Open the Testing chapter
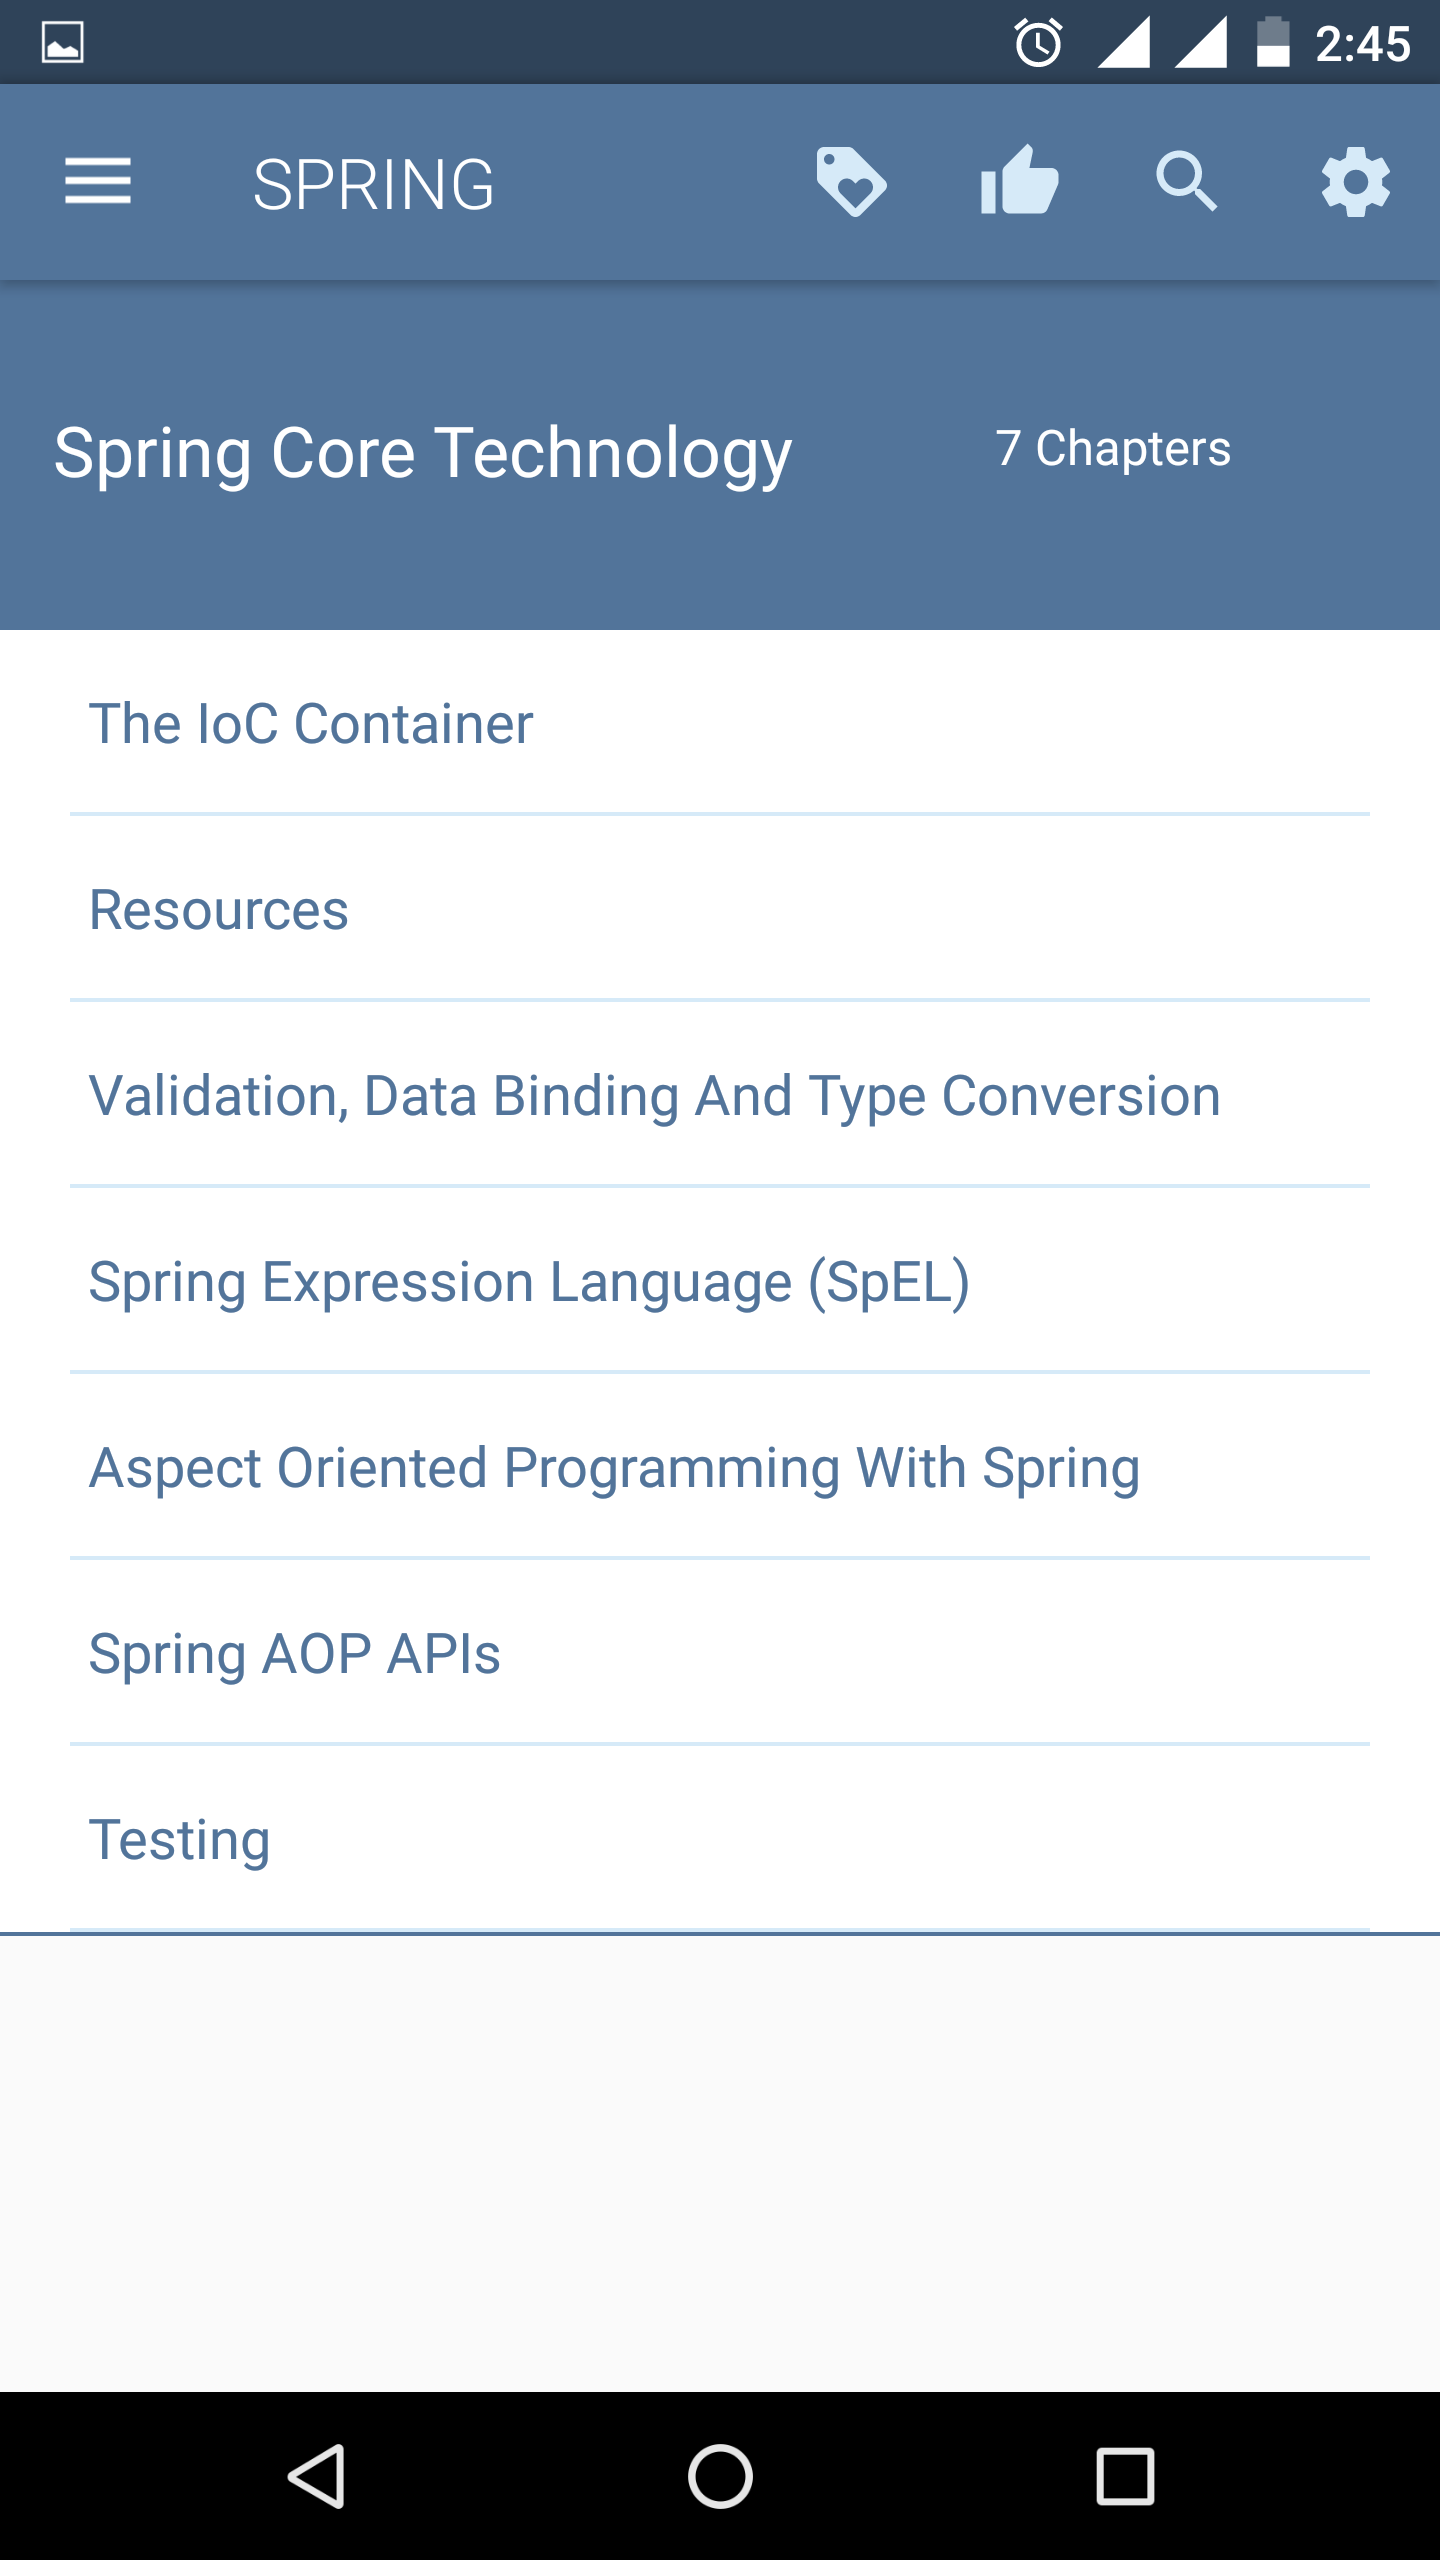 click(180, 1839)
